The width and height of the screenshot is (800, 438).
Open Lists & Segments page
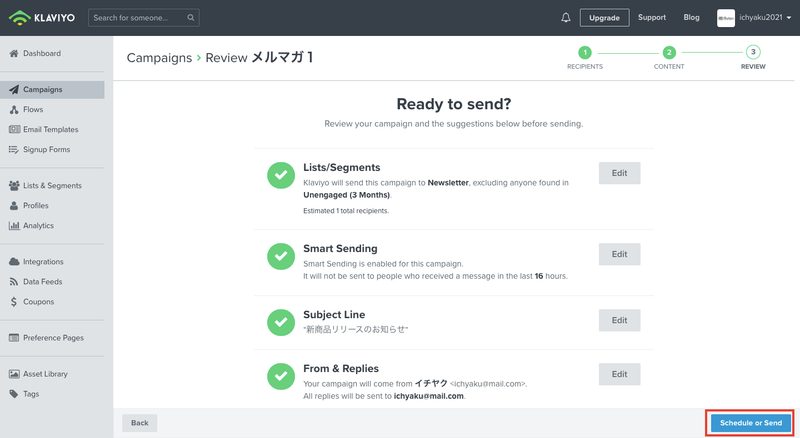click(52, 185)
